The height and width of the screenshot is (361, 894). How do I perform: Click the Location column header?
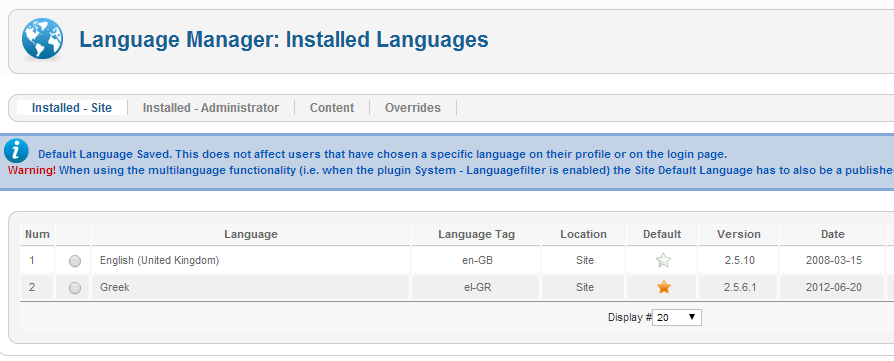pyautogui.click(x=583, y=234)
